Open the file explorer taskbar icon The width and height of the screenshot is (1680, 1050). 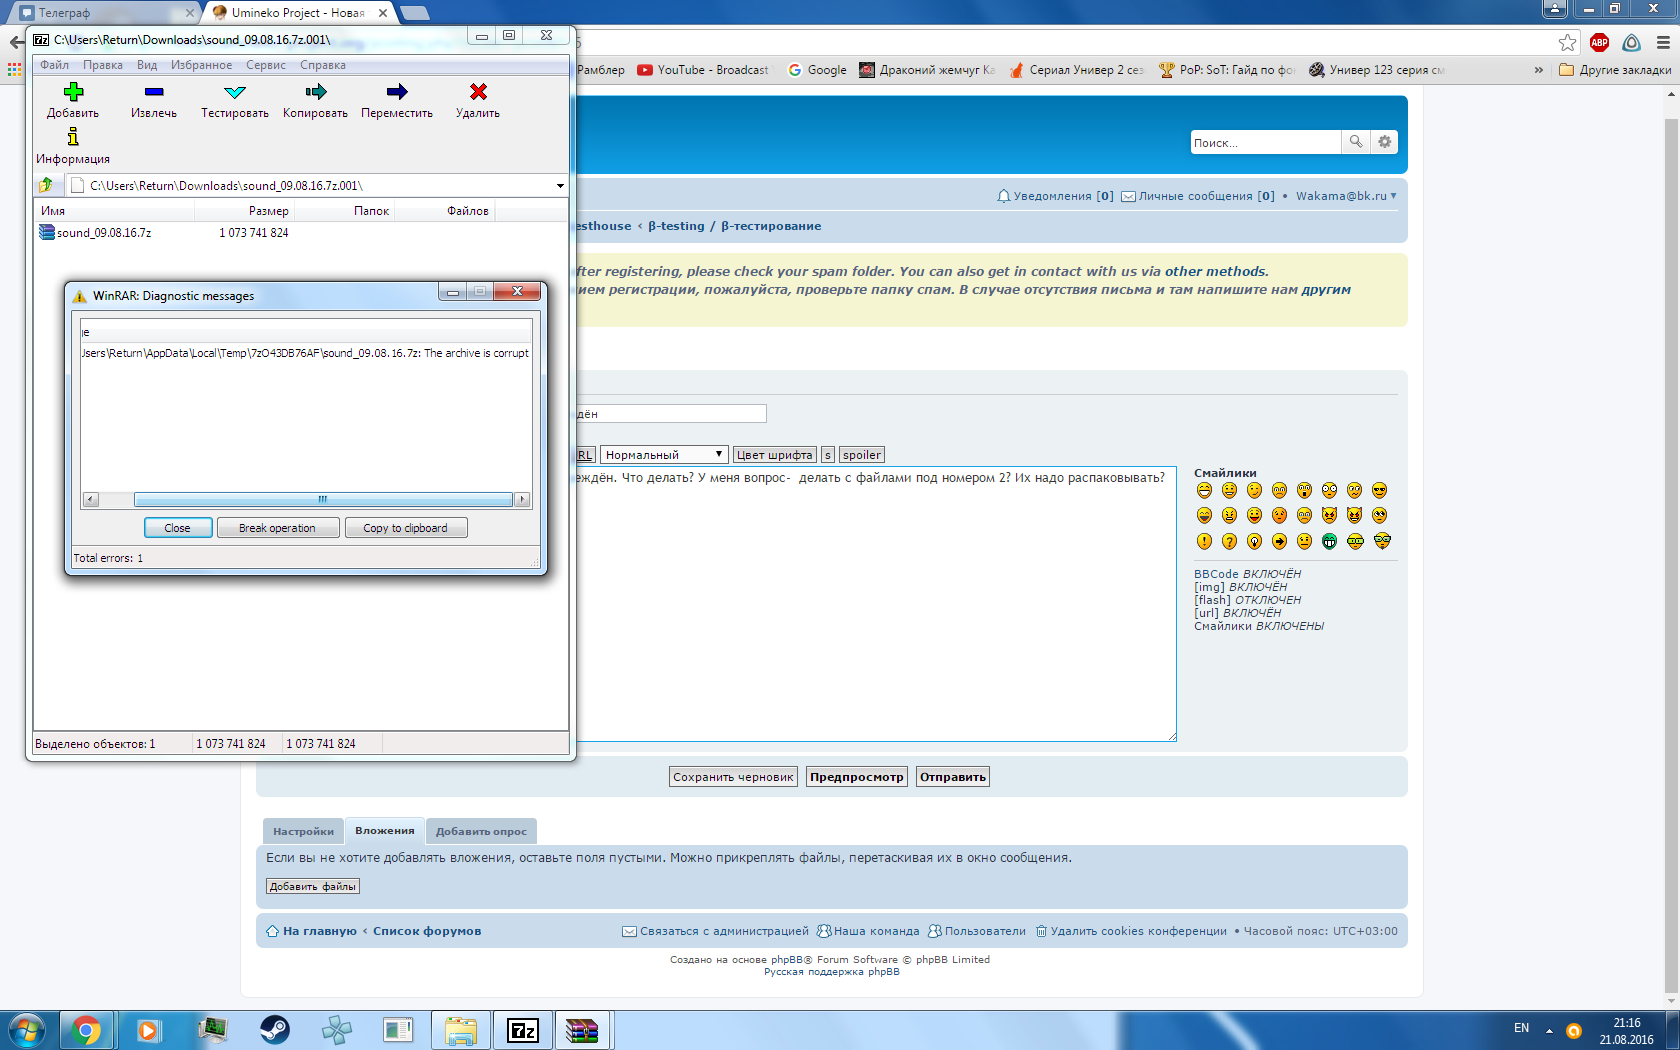(461, 1030)
